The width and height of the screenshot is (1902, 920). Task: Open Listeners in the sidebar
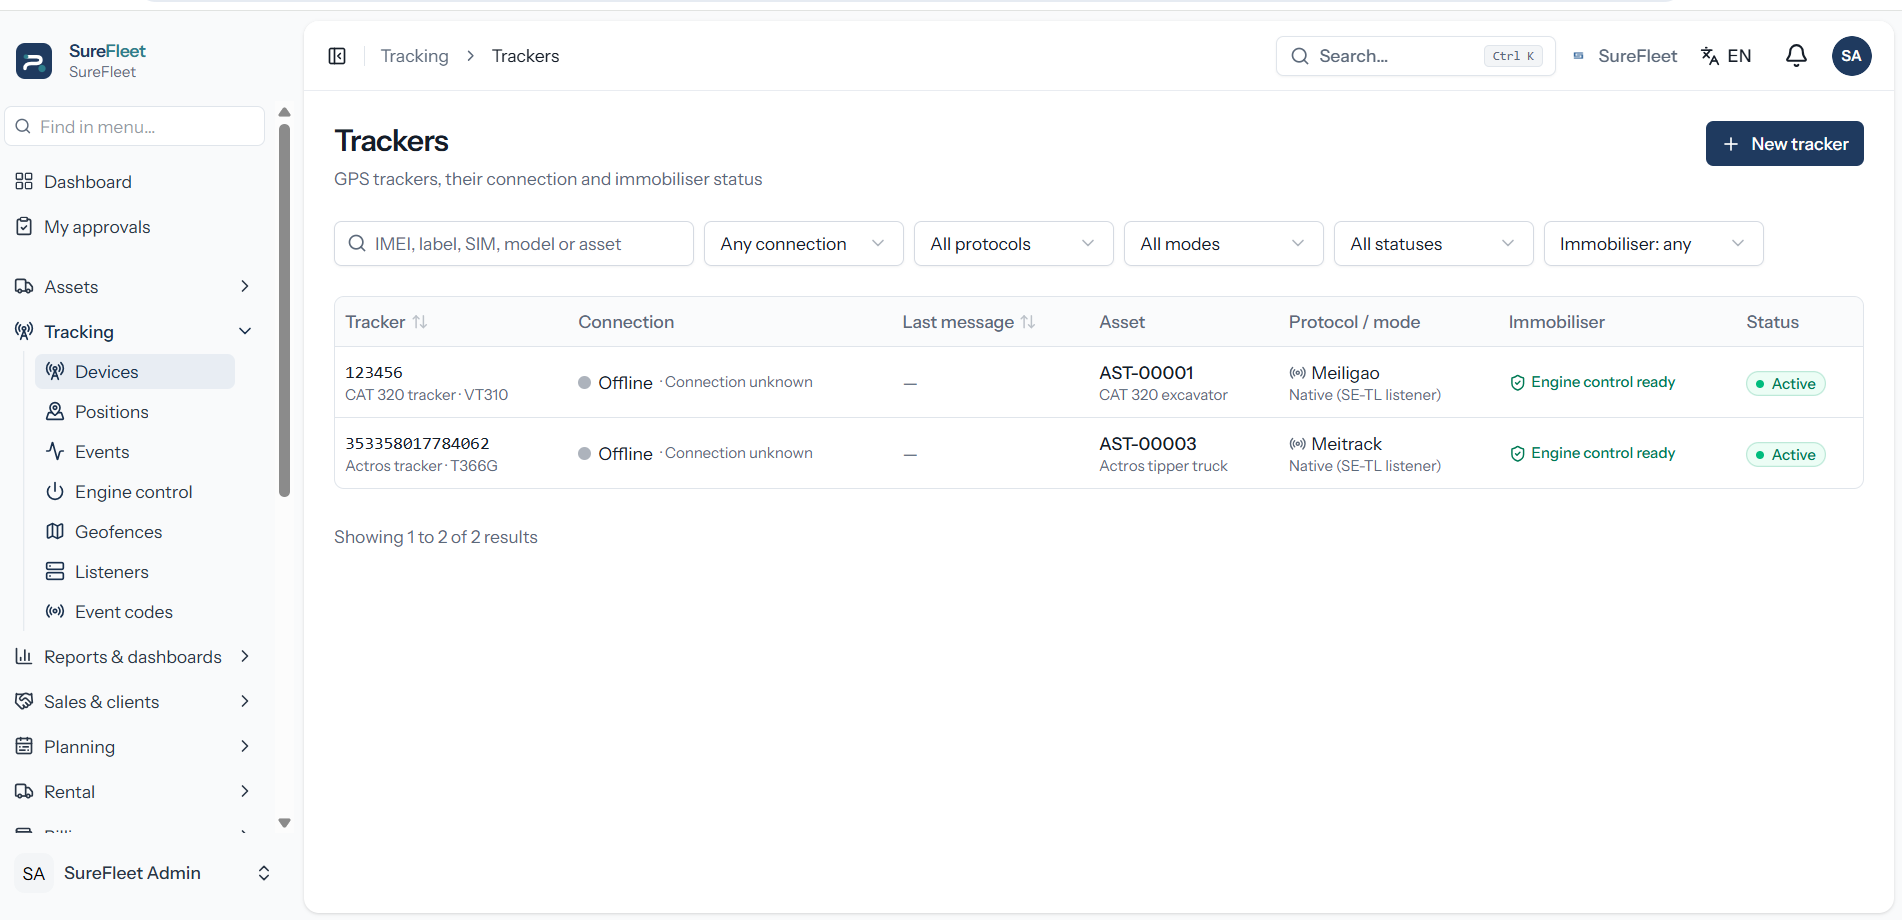135,572
